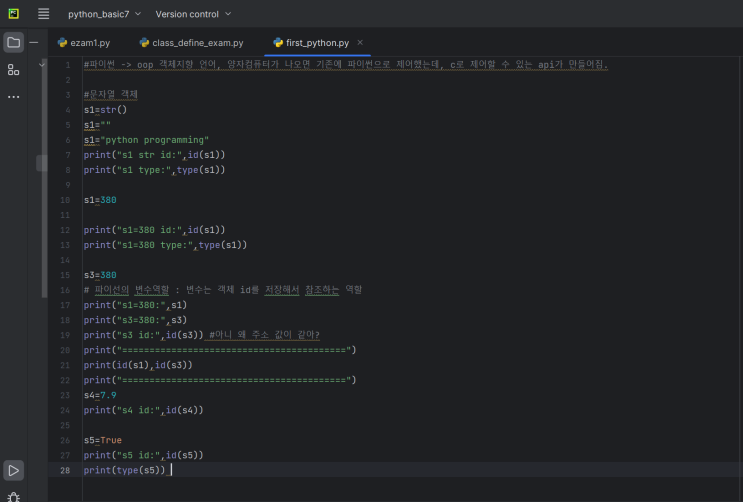Place cursor on s5=True code line
Image resolution: width=743 pixels, height=502 pixels.
point(100,440)
